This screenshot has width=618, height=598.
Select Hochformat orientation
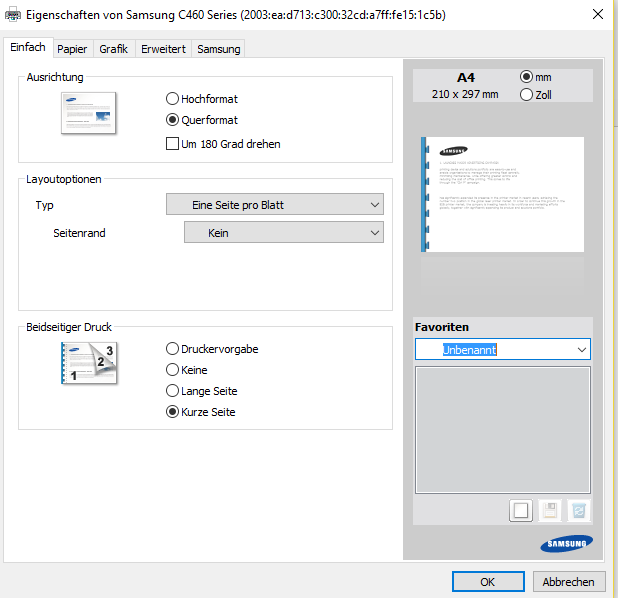coord(202,99)
